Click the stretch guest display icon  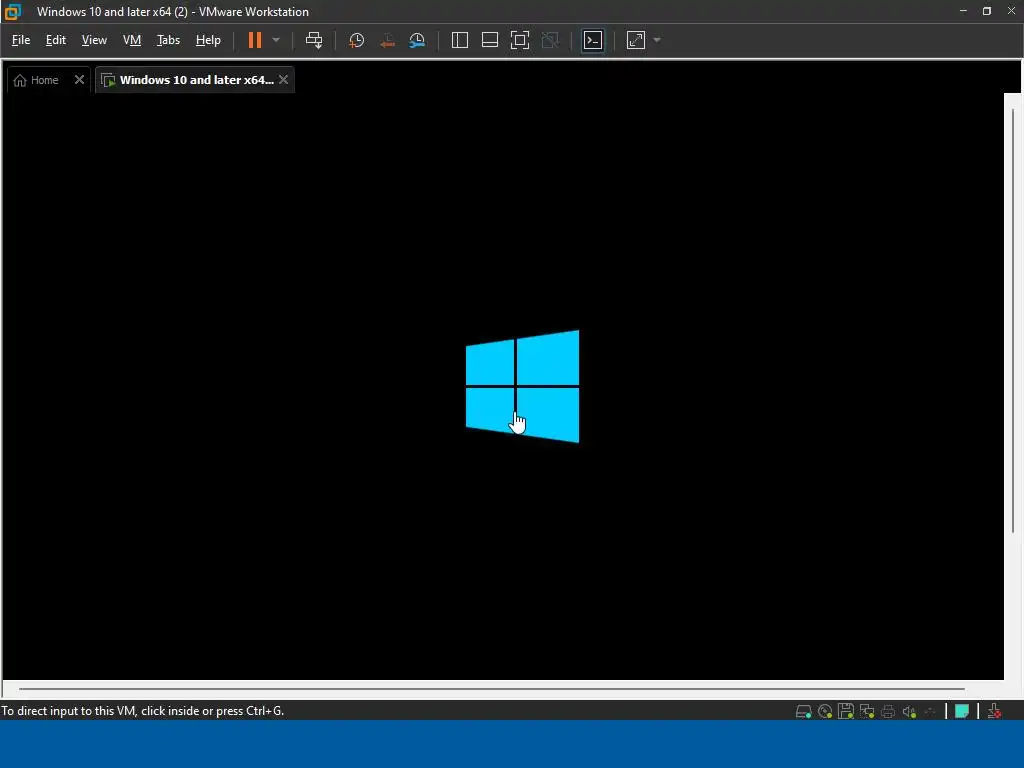[x=636, y=40]
